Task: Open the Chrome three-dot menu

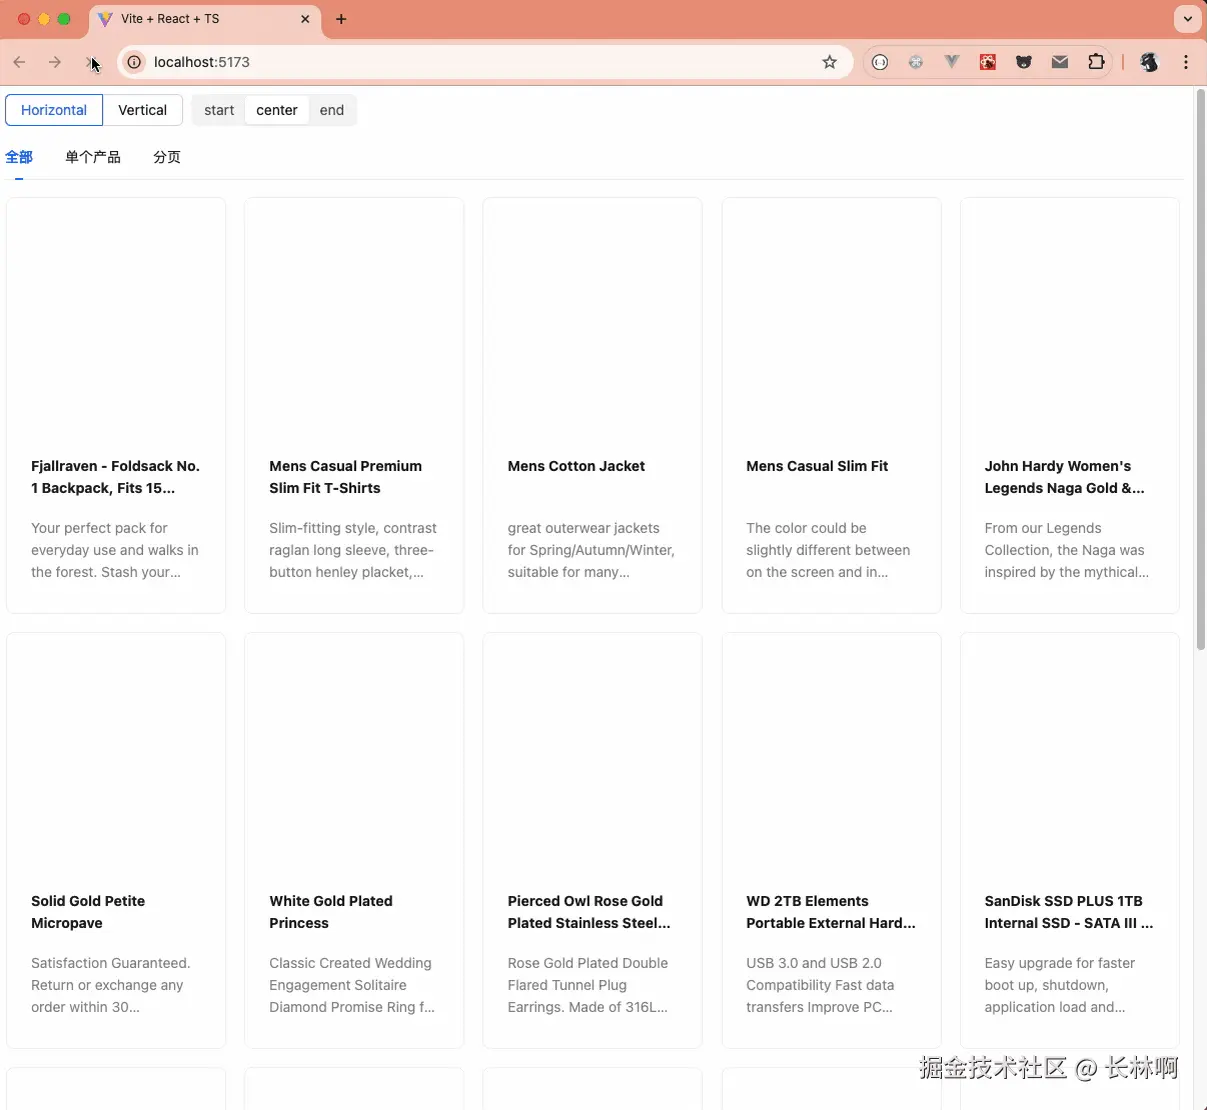Action: coord(1186,62)
